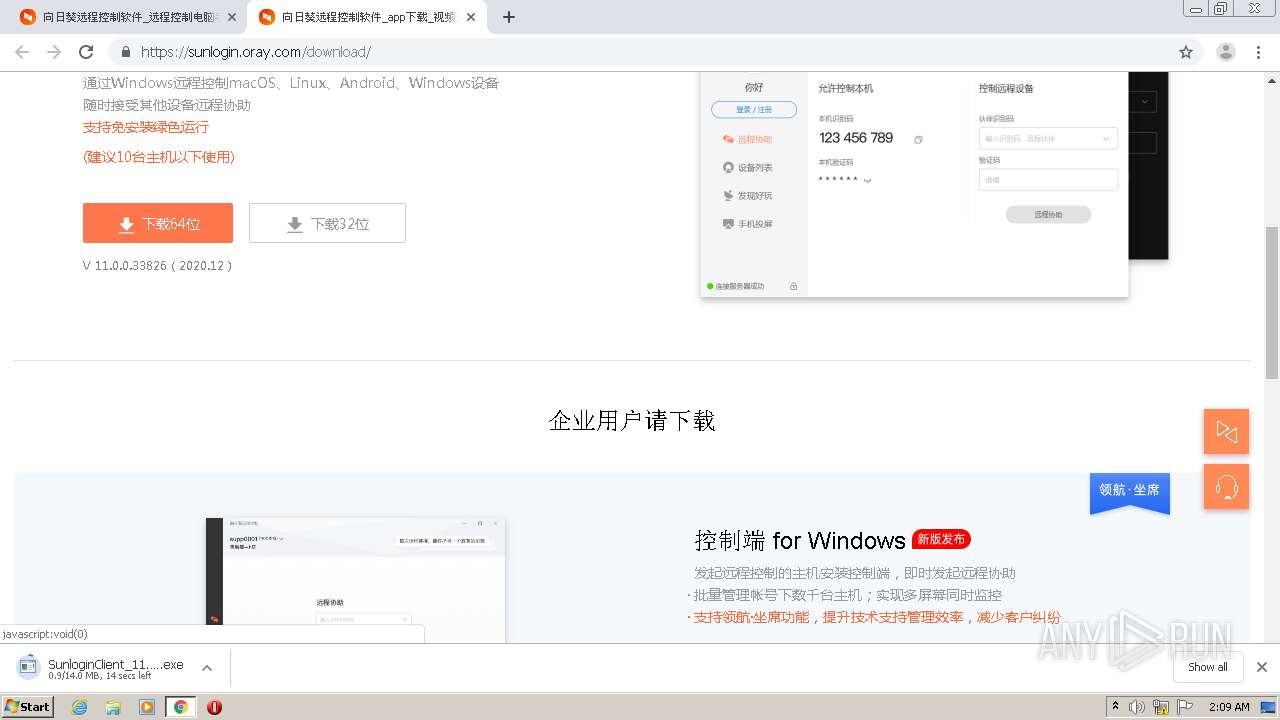Select 远程协助 in the preview sidebar
1280x720 pixels.
748,139
